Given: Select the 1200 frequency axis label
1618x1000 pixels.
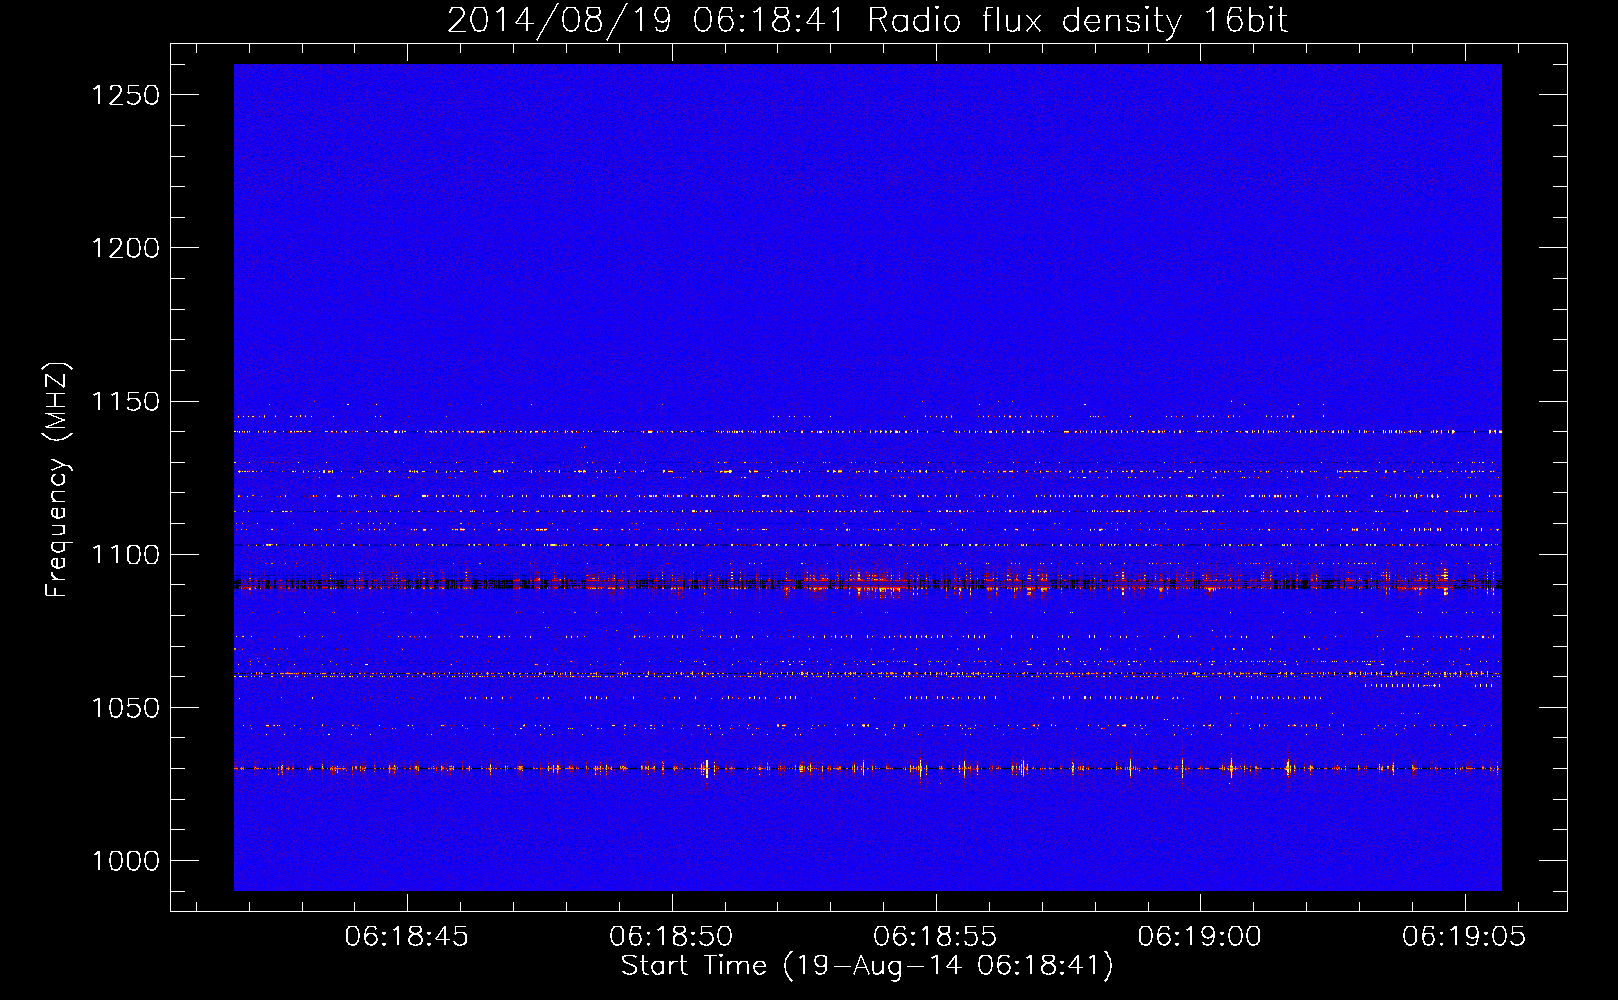Looking at the screenshot, I should (x=125, y=248).
